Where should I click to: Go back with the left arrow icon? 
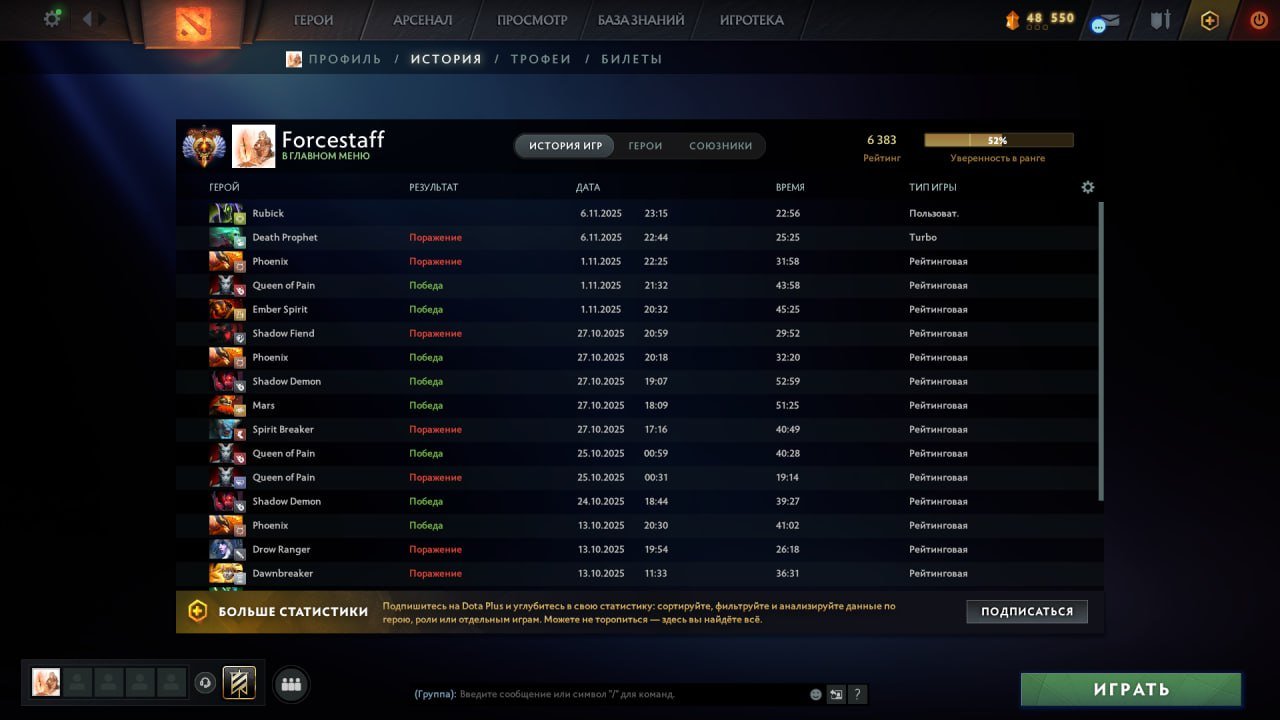point(88,19)
